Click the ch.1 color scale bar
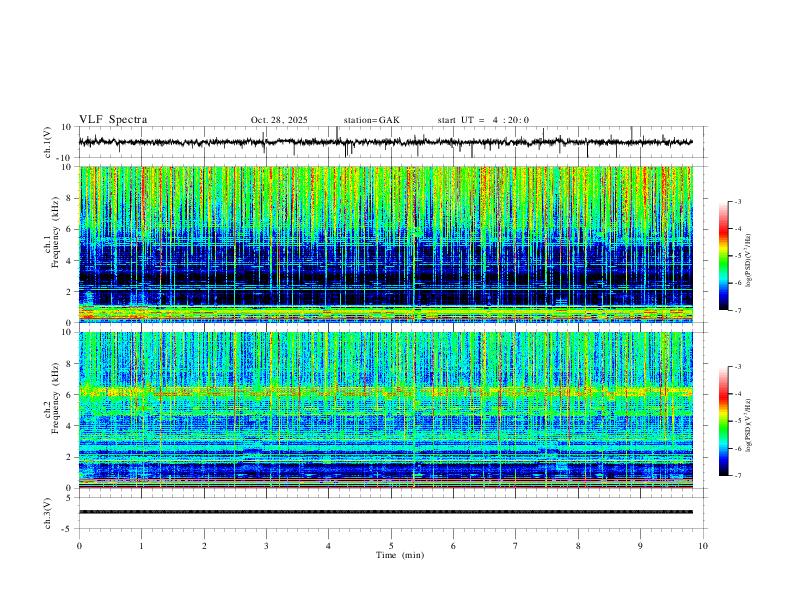Viewport: 792px width, 612px height. tap(724, 256)
